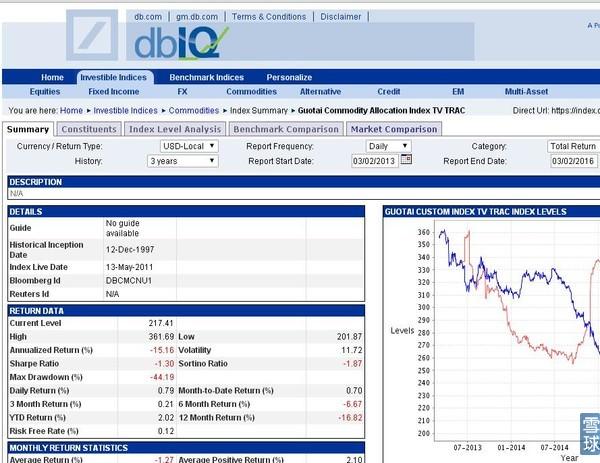The width and height of the screenshot is (600, 463).
Task: Select the Multi-Asset submenu
Action: pos(527,92)
